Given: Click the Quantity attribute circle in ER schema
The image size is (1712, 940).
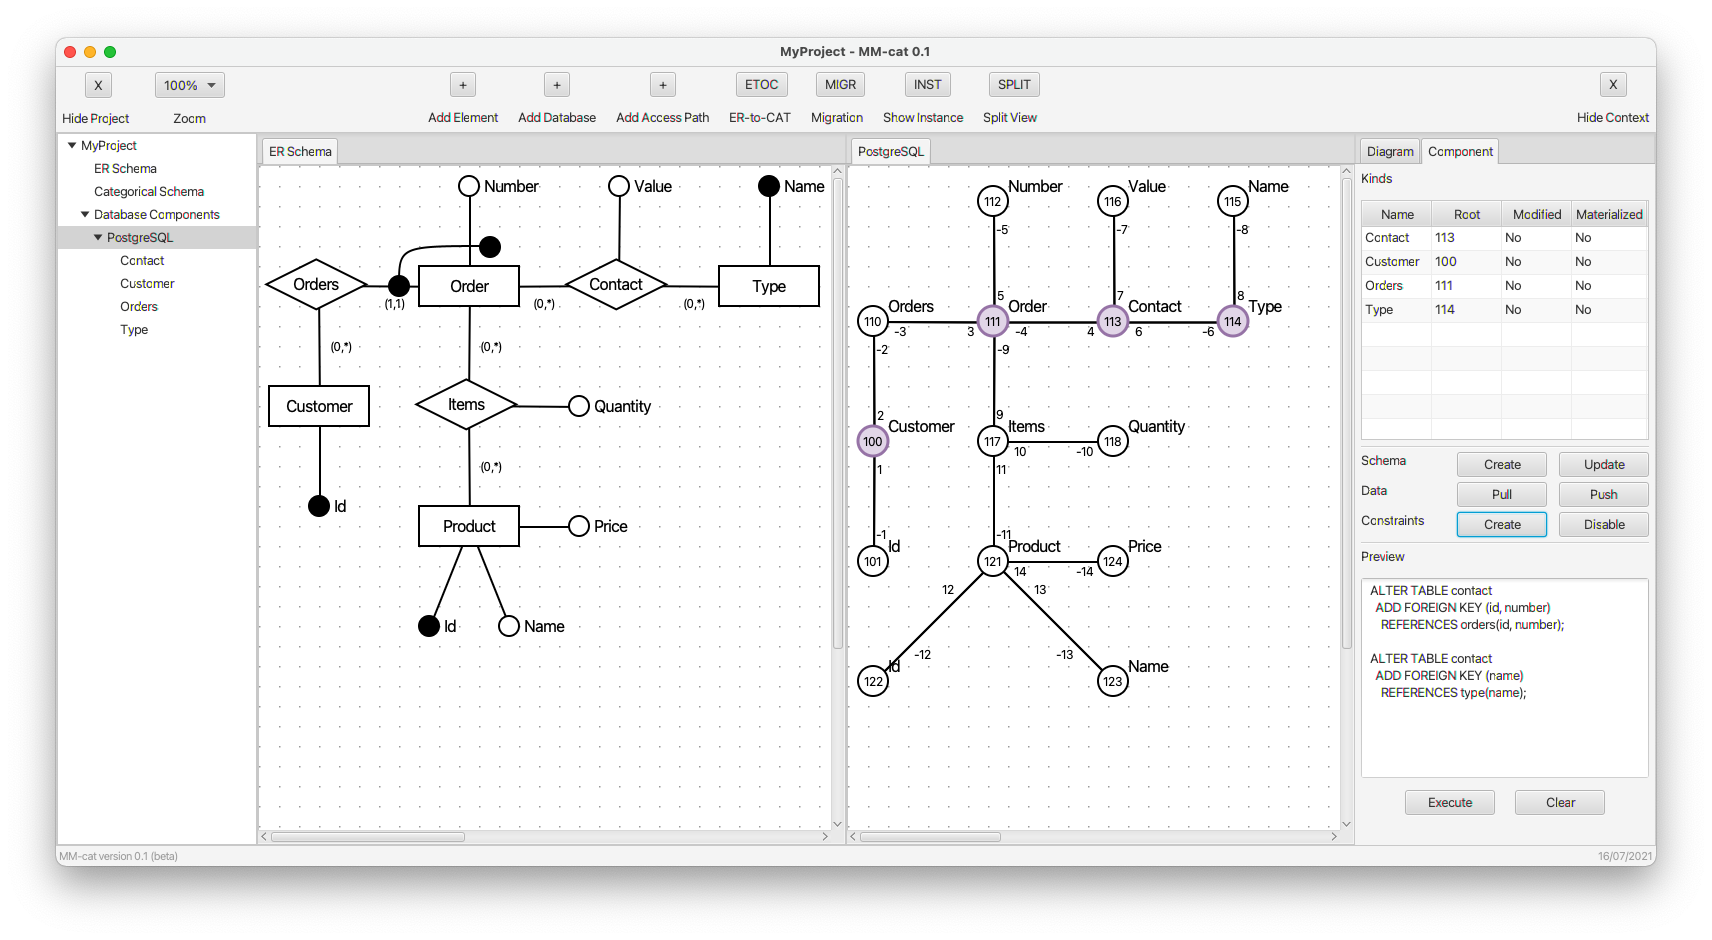Looking at the screenshot, I should click(579, 406).
